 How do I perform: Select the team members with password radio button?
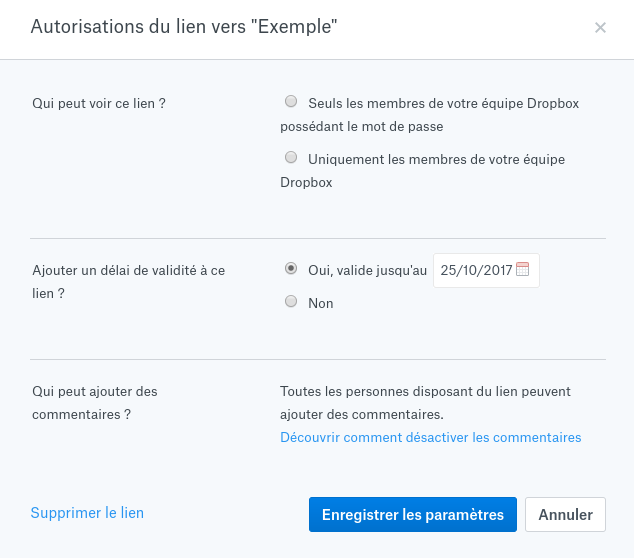[x=291, y=101]
